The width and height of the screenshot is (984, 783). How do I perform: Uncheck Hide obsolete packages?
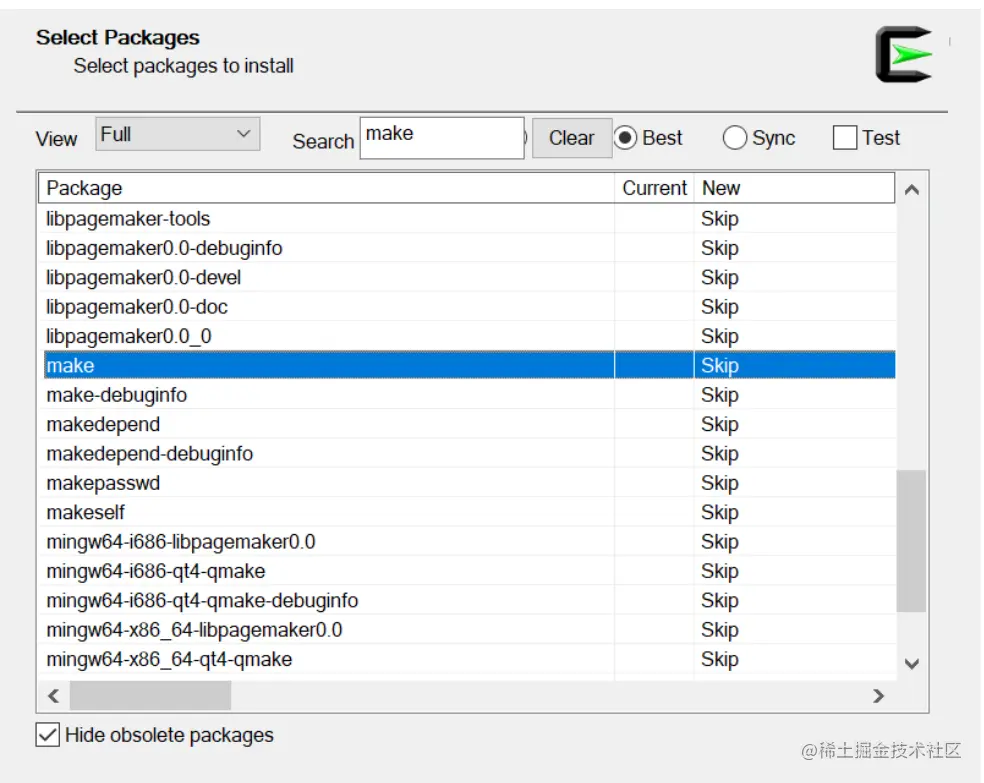pos(47,735)
